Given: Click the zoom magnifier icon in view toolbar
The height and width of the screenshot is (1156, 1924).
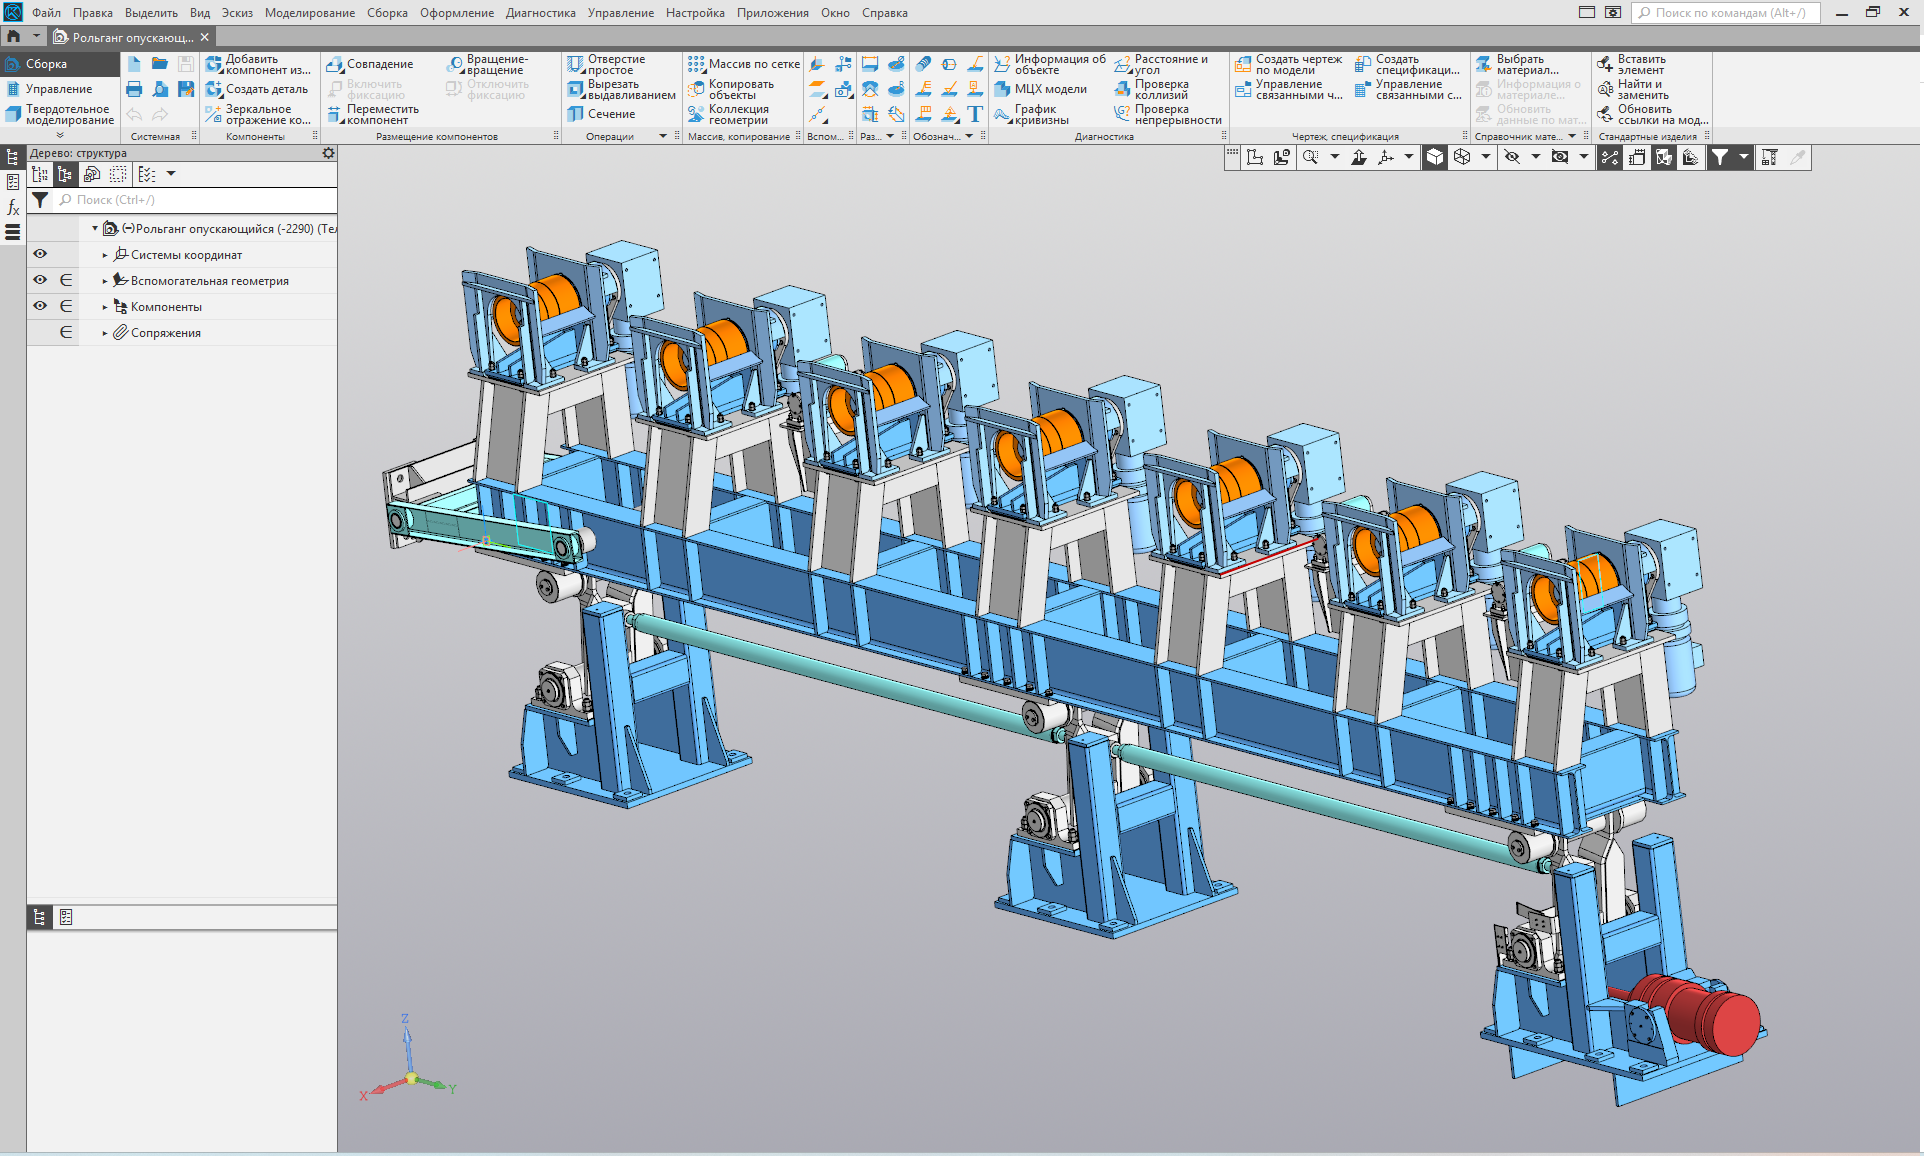Looking at the screenshot, I should [x=1310, y=157].
